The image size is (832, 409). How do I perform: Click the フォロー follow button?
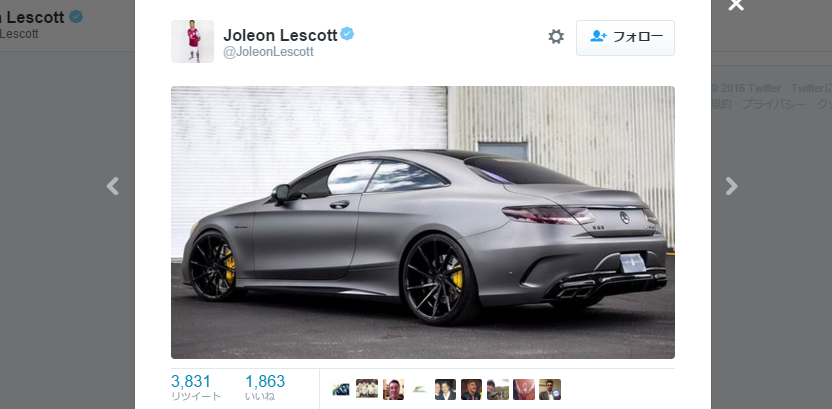625,38
